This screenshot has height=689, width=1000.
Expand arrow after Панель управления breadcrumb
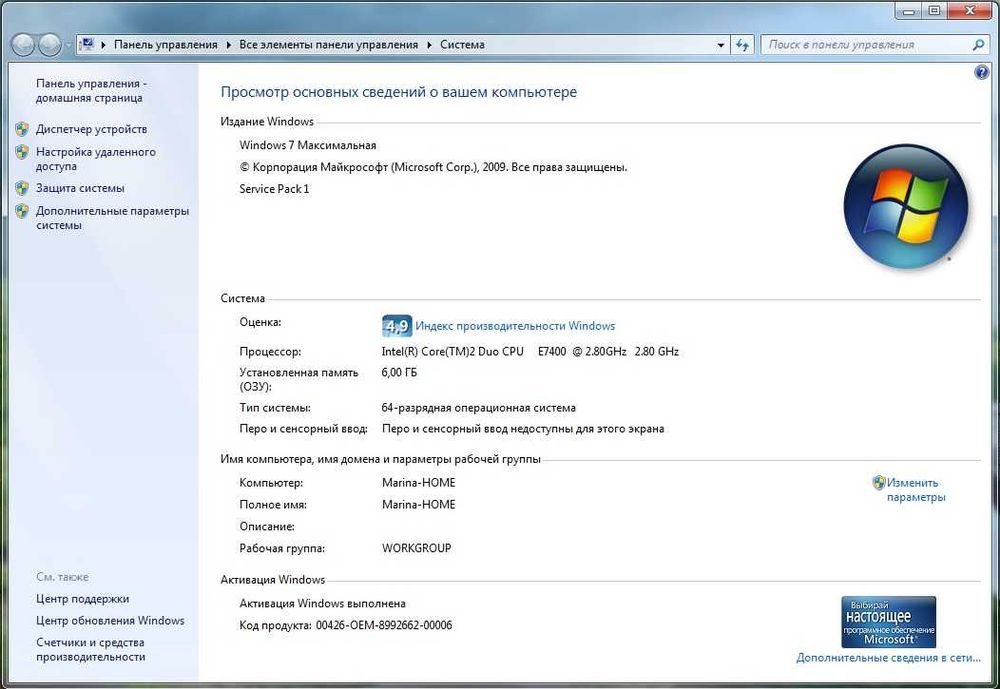click(228, 45)
